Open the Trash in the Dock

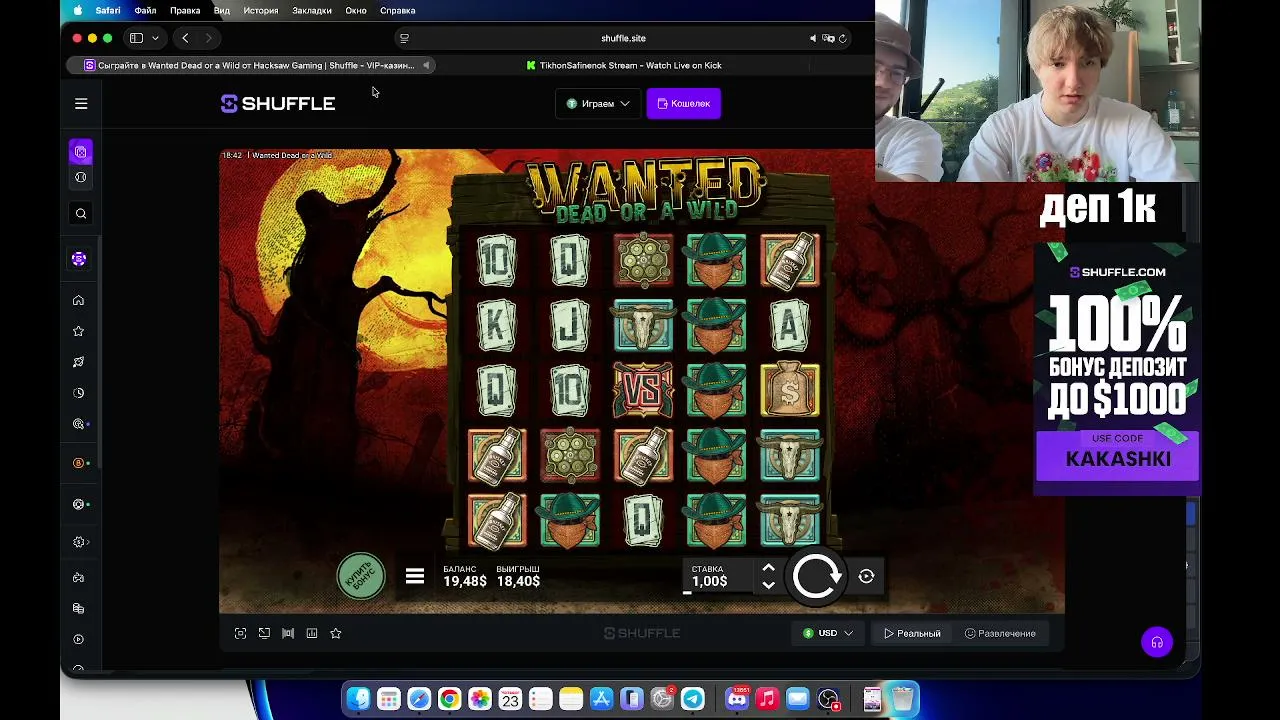tap(902, 699)
